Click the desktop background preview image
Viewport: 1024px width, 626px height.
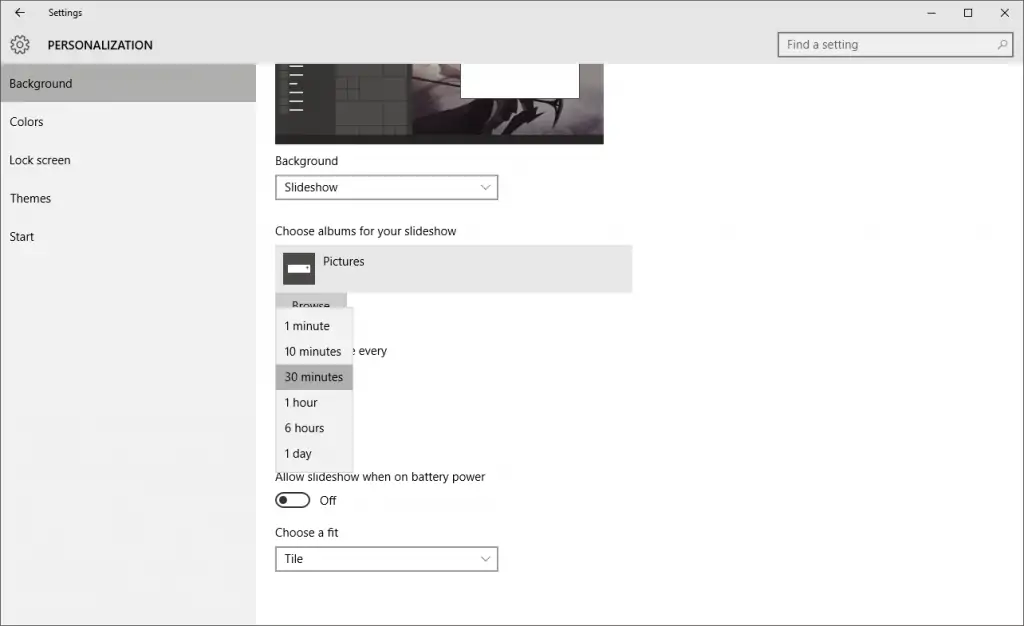tap(439, 104)
